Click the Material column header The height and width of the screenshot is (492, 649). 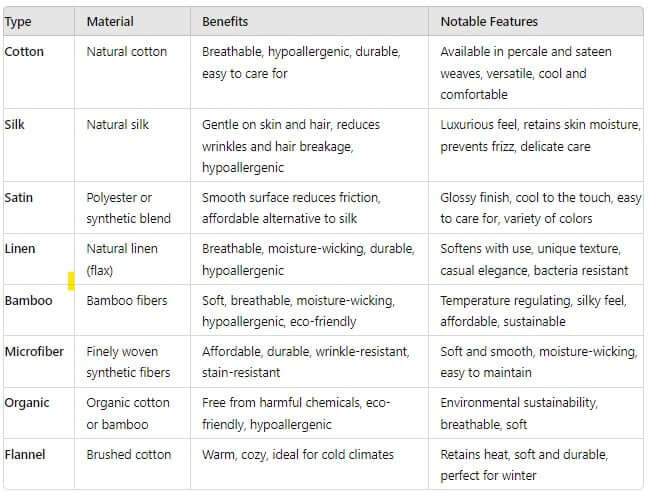click(x=110, y=21)
